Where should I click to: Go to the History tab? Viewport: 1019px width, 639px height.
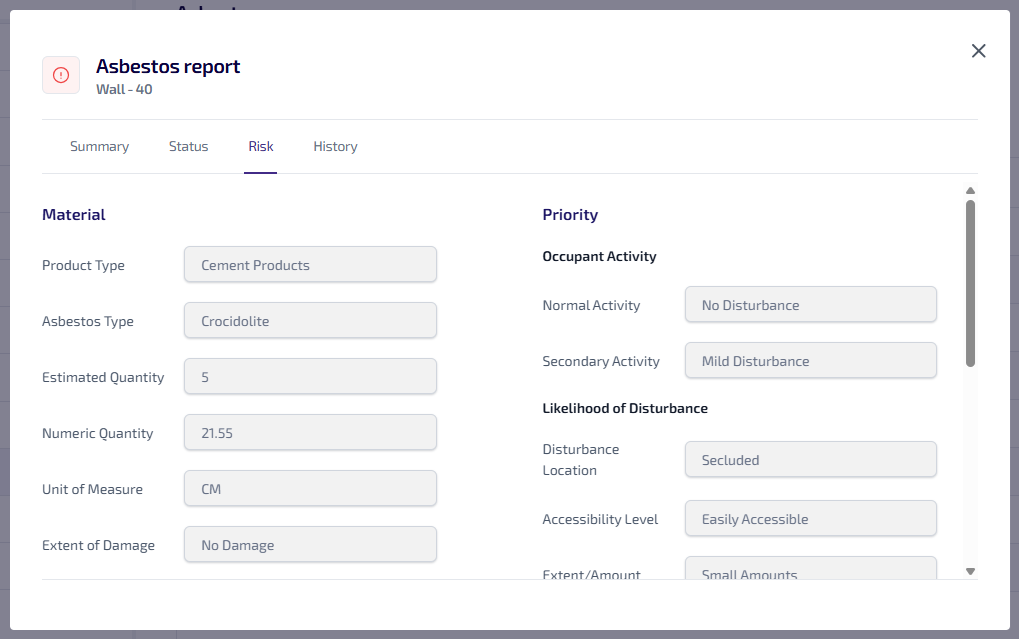point(335,146)
